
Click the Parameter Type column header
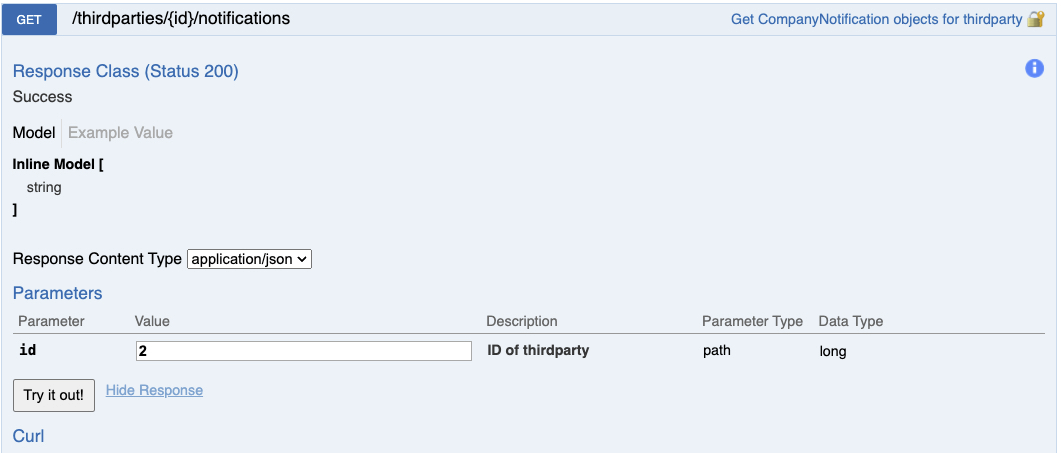(752, 321)
